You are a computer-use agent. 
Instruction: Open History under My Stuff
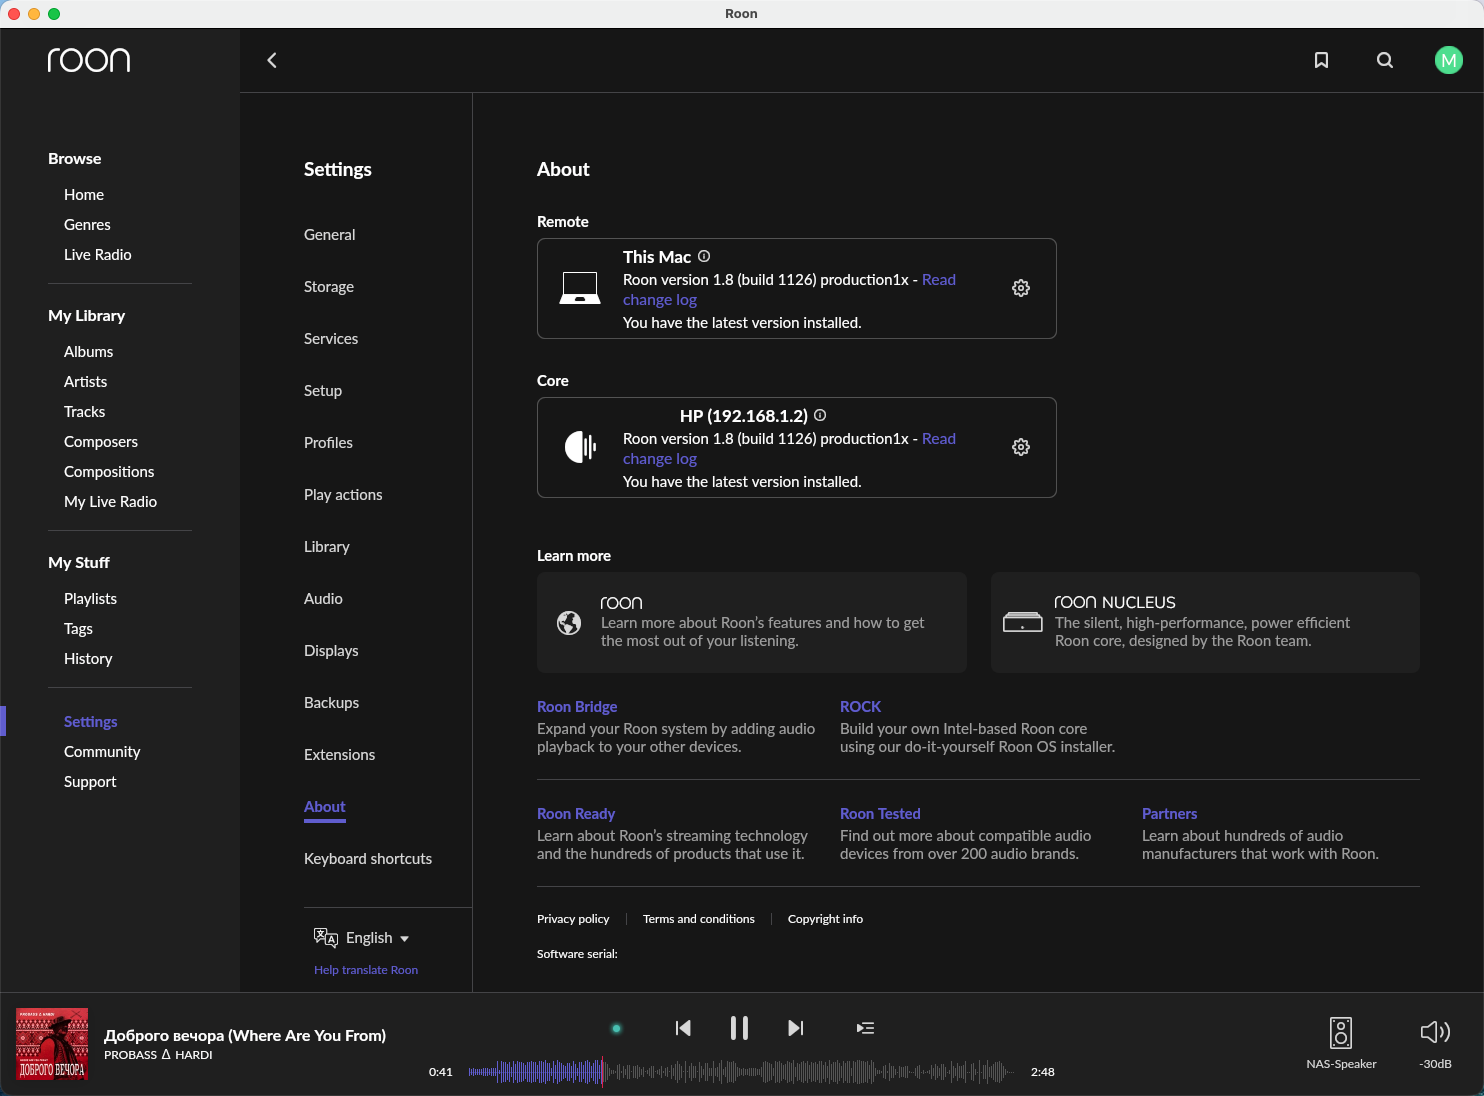click(88, 659)
